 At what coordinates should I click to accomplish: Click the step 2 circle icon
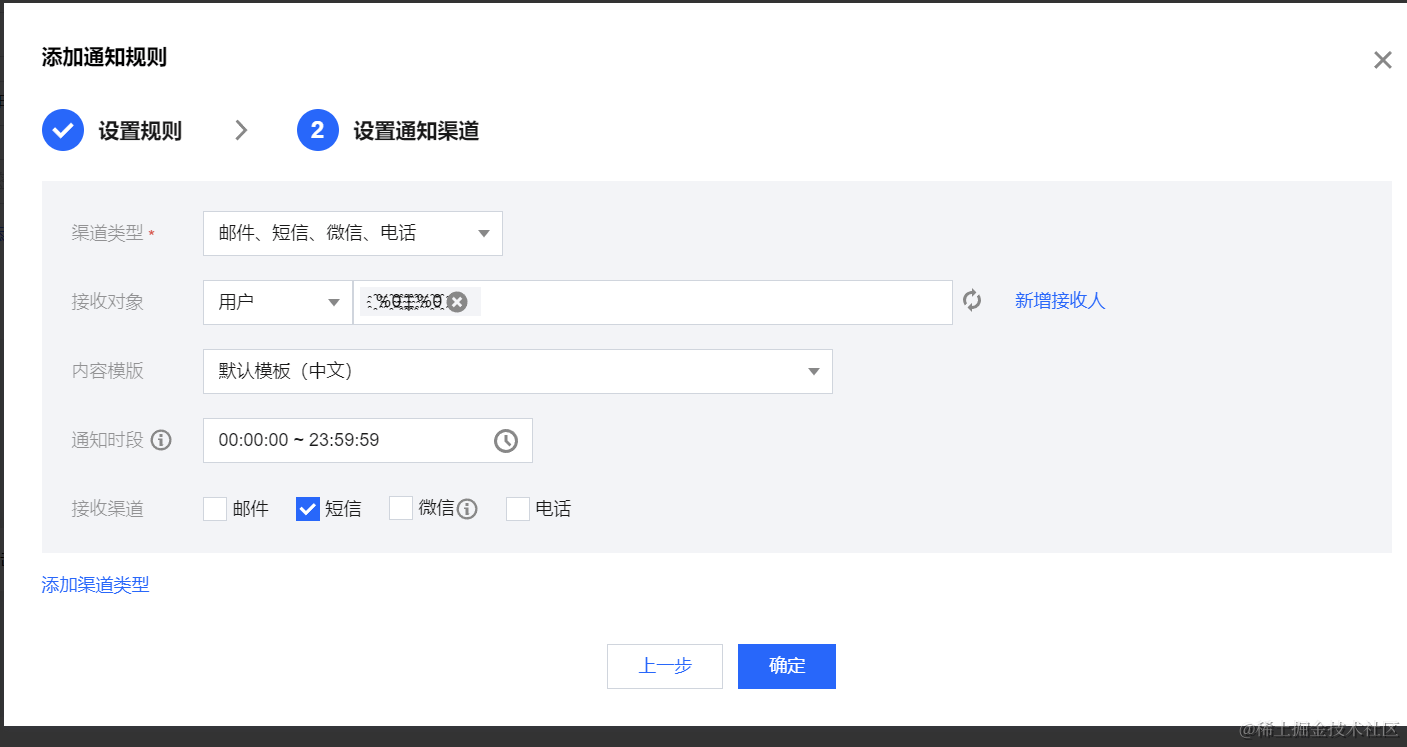[317, 130]
